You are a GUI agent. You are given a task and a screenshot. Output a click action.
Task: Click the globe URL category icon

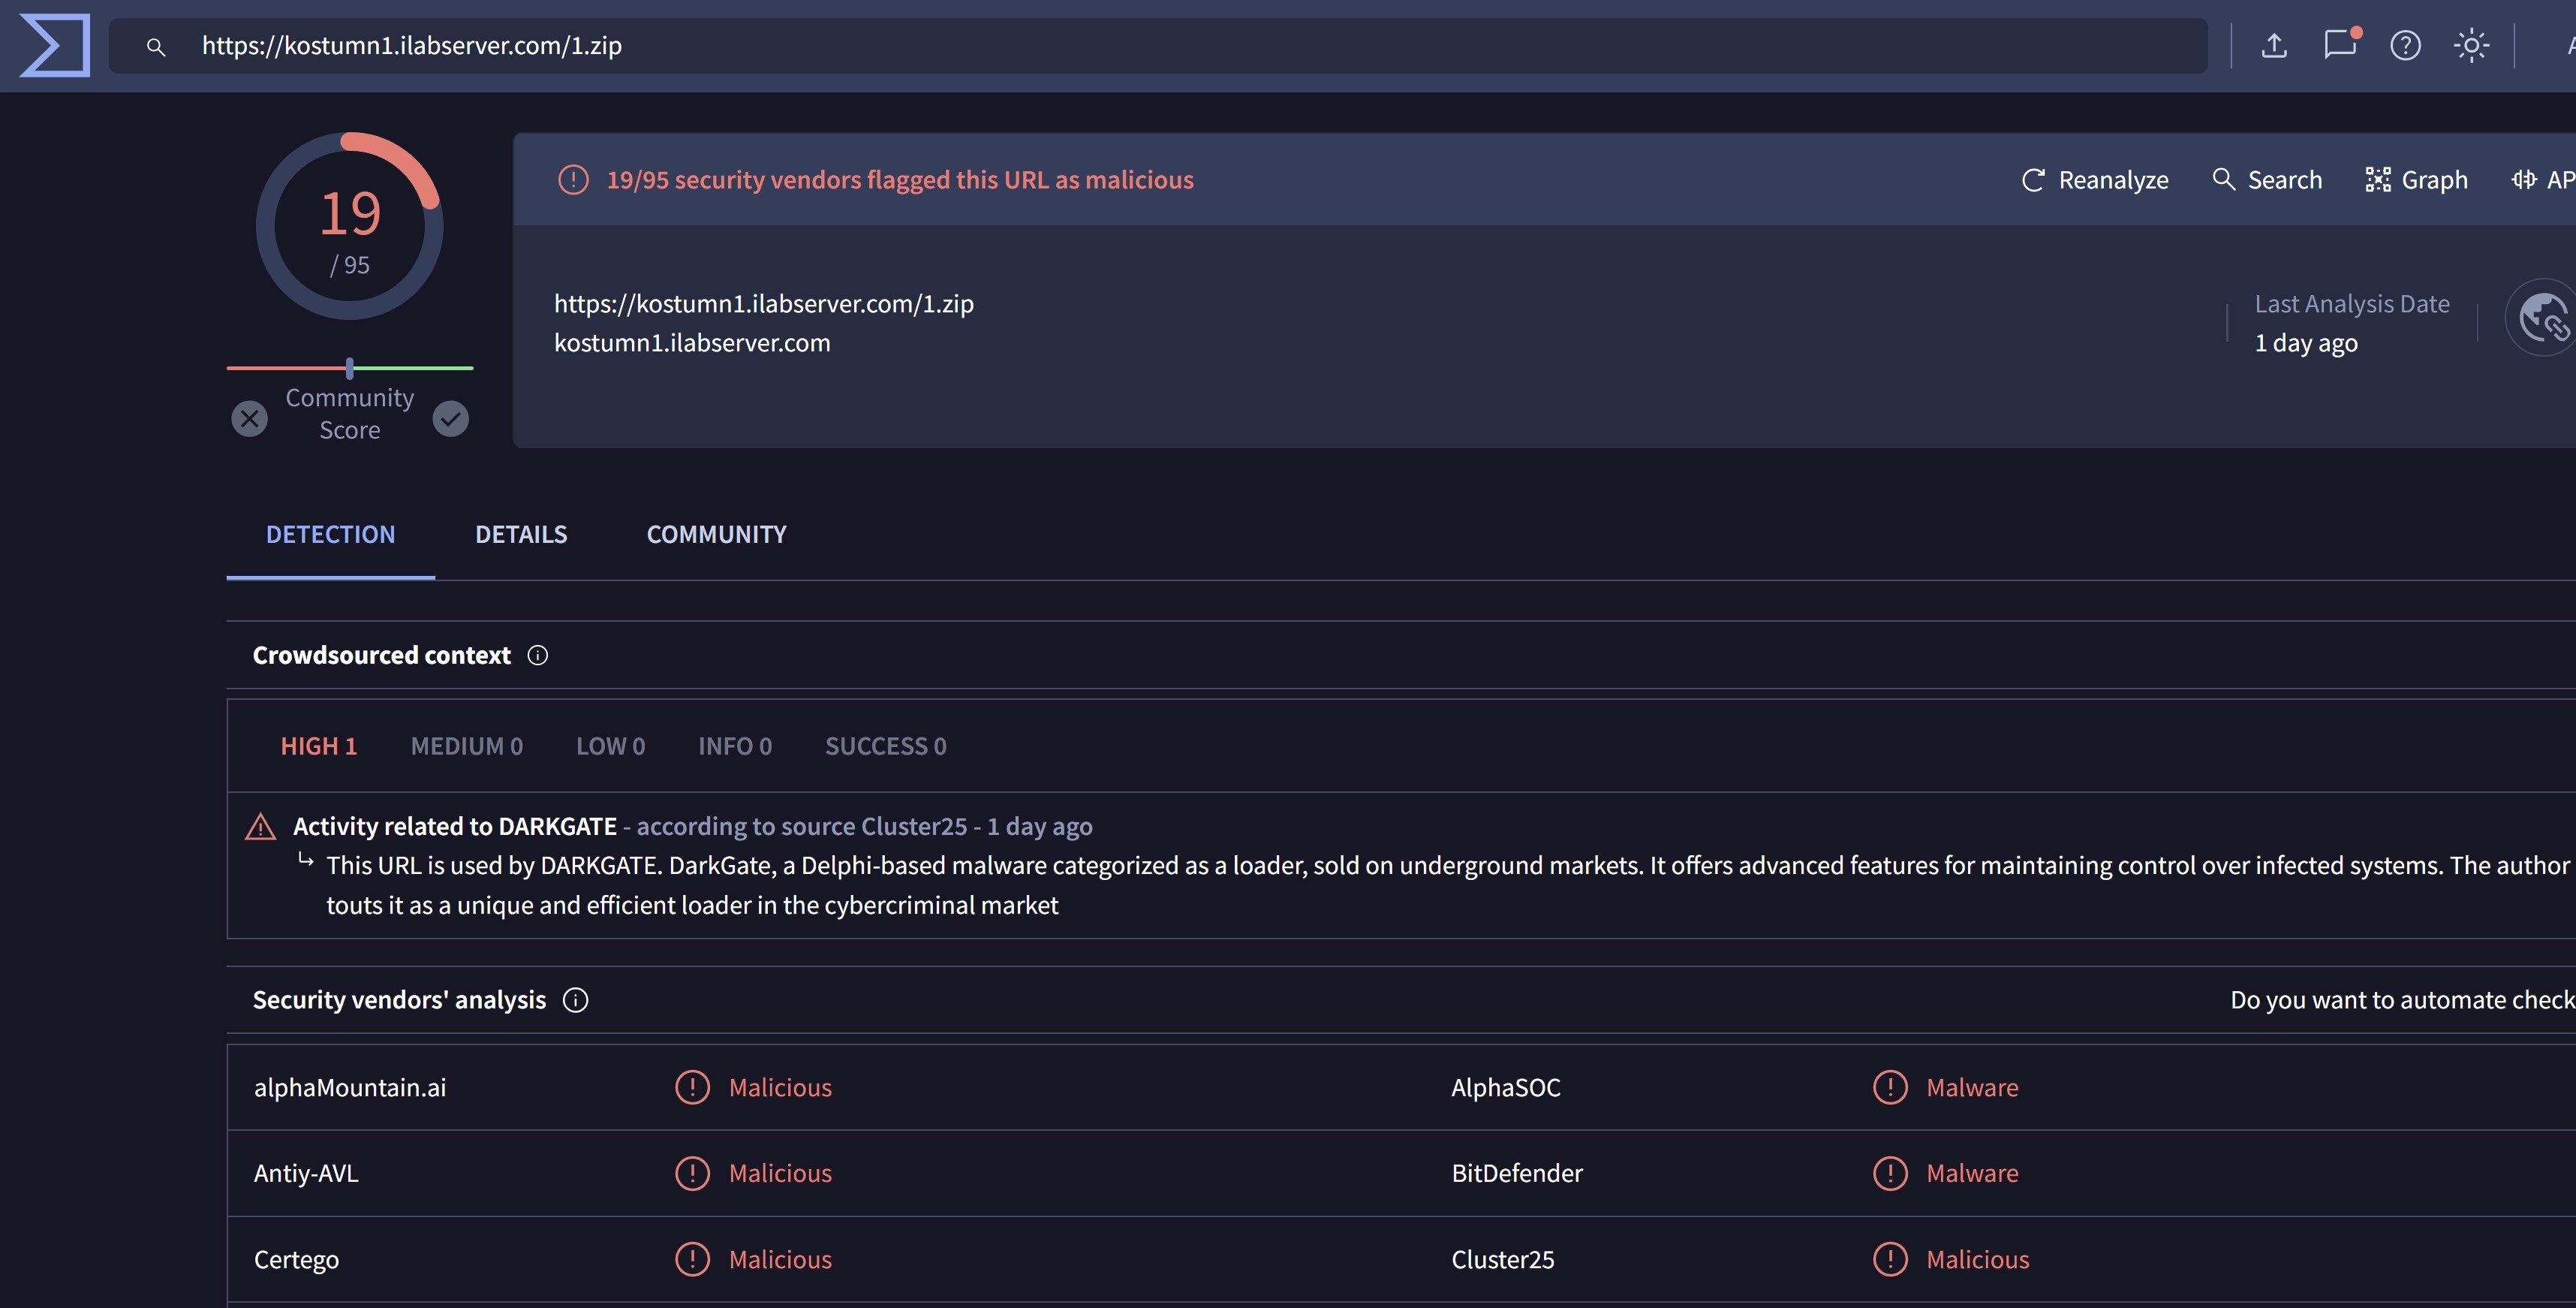[x=2543, y=318]
